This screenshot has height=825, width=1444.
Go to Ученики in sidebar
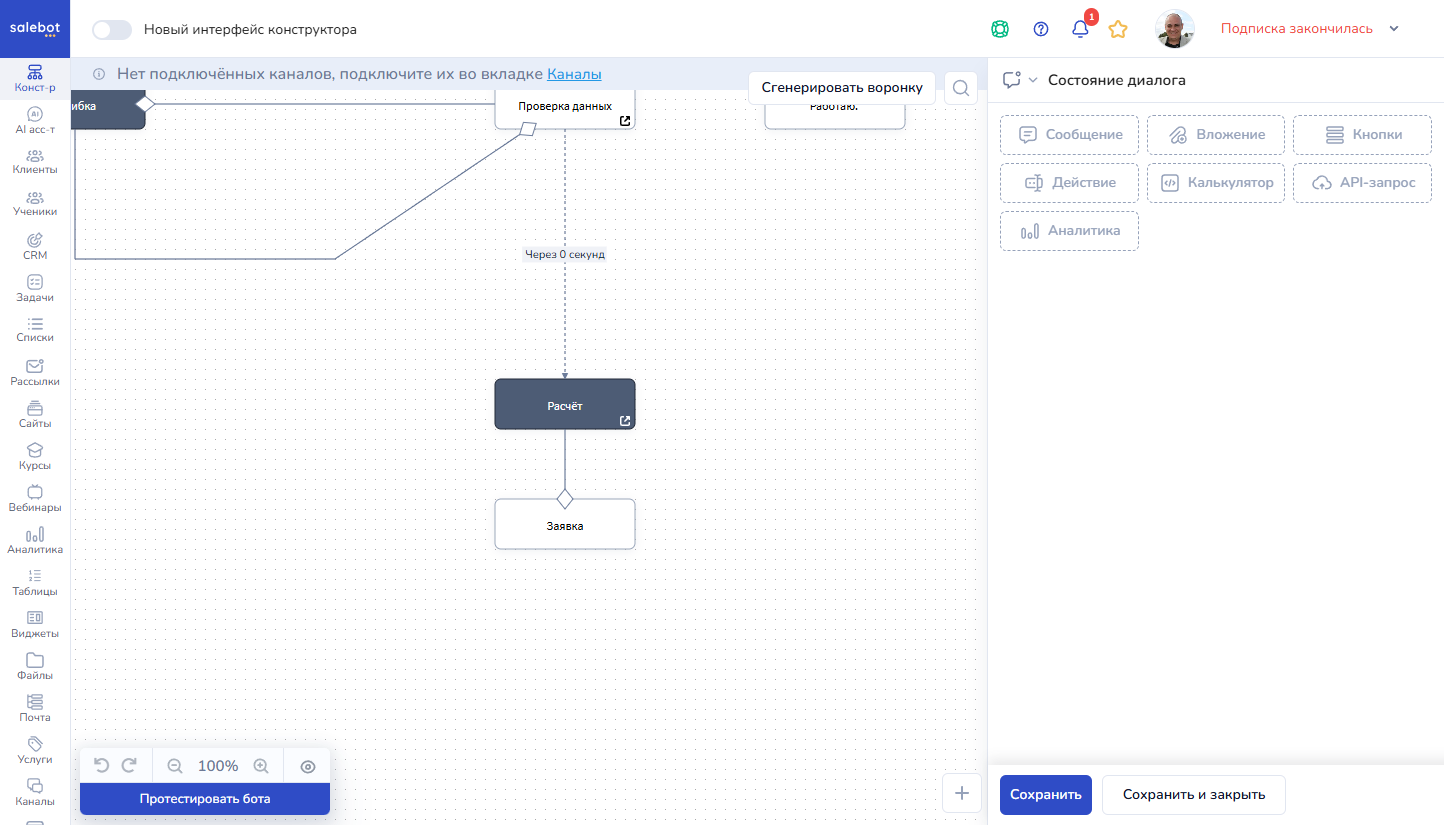[x=35, y=204]
